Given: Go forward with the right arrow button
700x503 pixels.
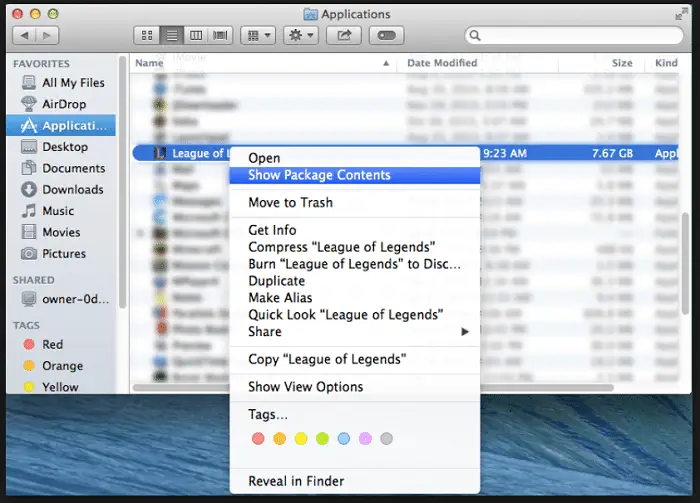Looking at the screenshot, I should click(x=47, y=35).
